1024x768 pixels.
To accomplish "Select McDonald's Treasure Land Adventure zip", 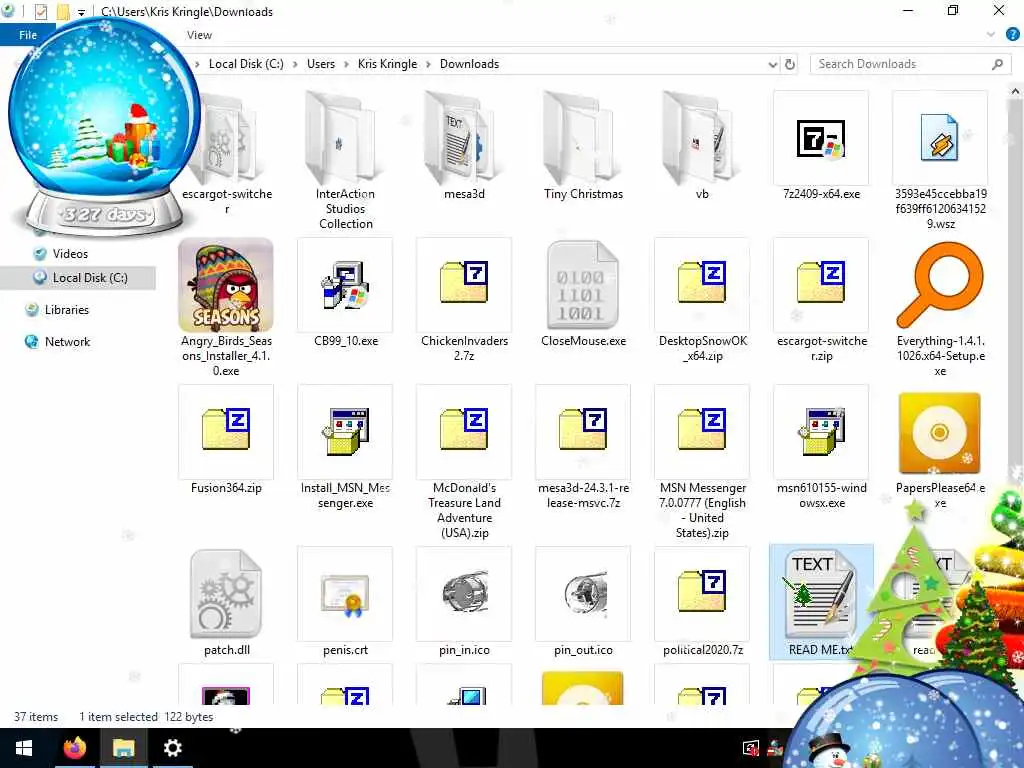I will coord(464,462).
